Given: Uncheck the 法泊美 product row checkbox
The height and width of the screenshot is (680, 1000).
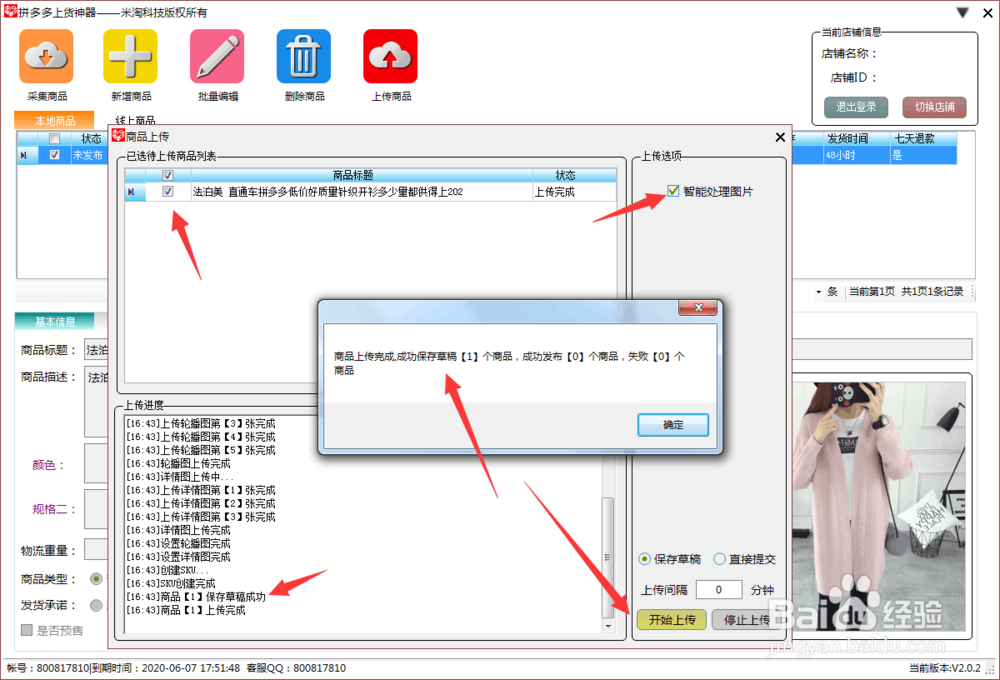Looking at the screenshot, I should [x=168, y=191].
